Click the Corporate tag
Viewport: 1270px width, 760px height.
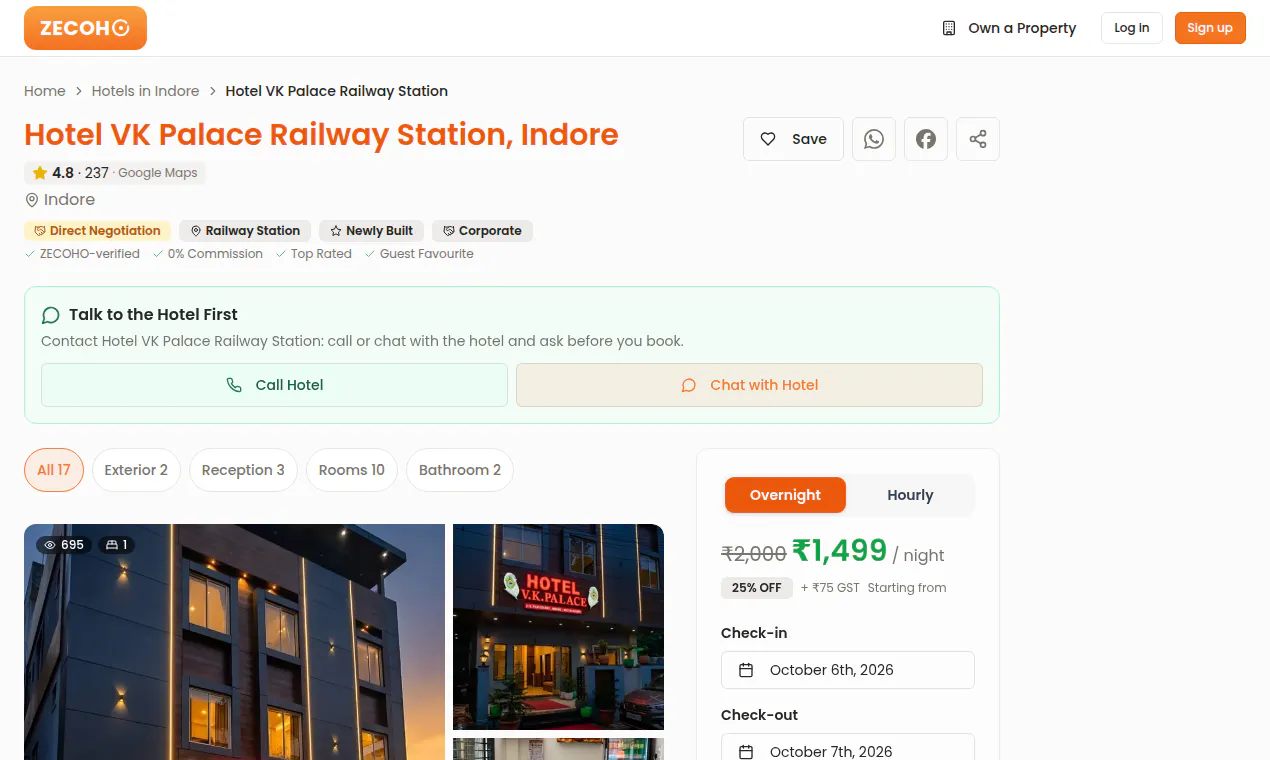point(482,231)
